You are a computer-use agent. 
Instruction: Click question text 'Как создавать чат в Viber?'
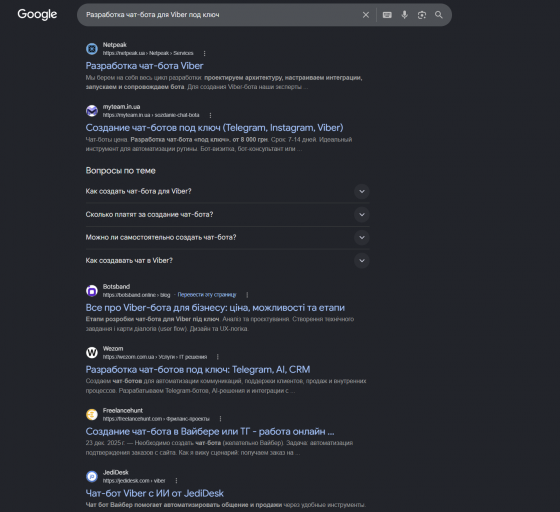click(x=129, y=261)
